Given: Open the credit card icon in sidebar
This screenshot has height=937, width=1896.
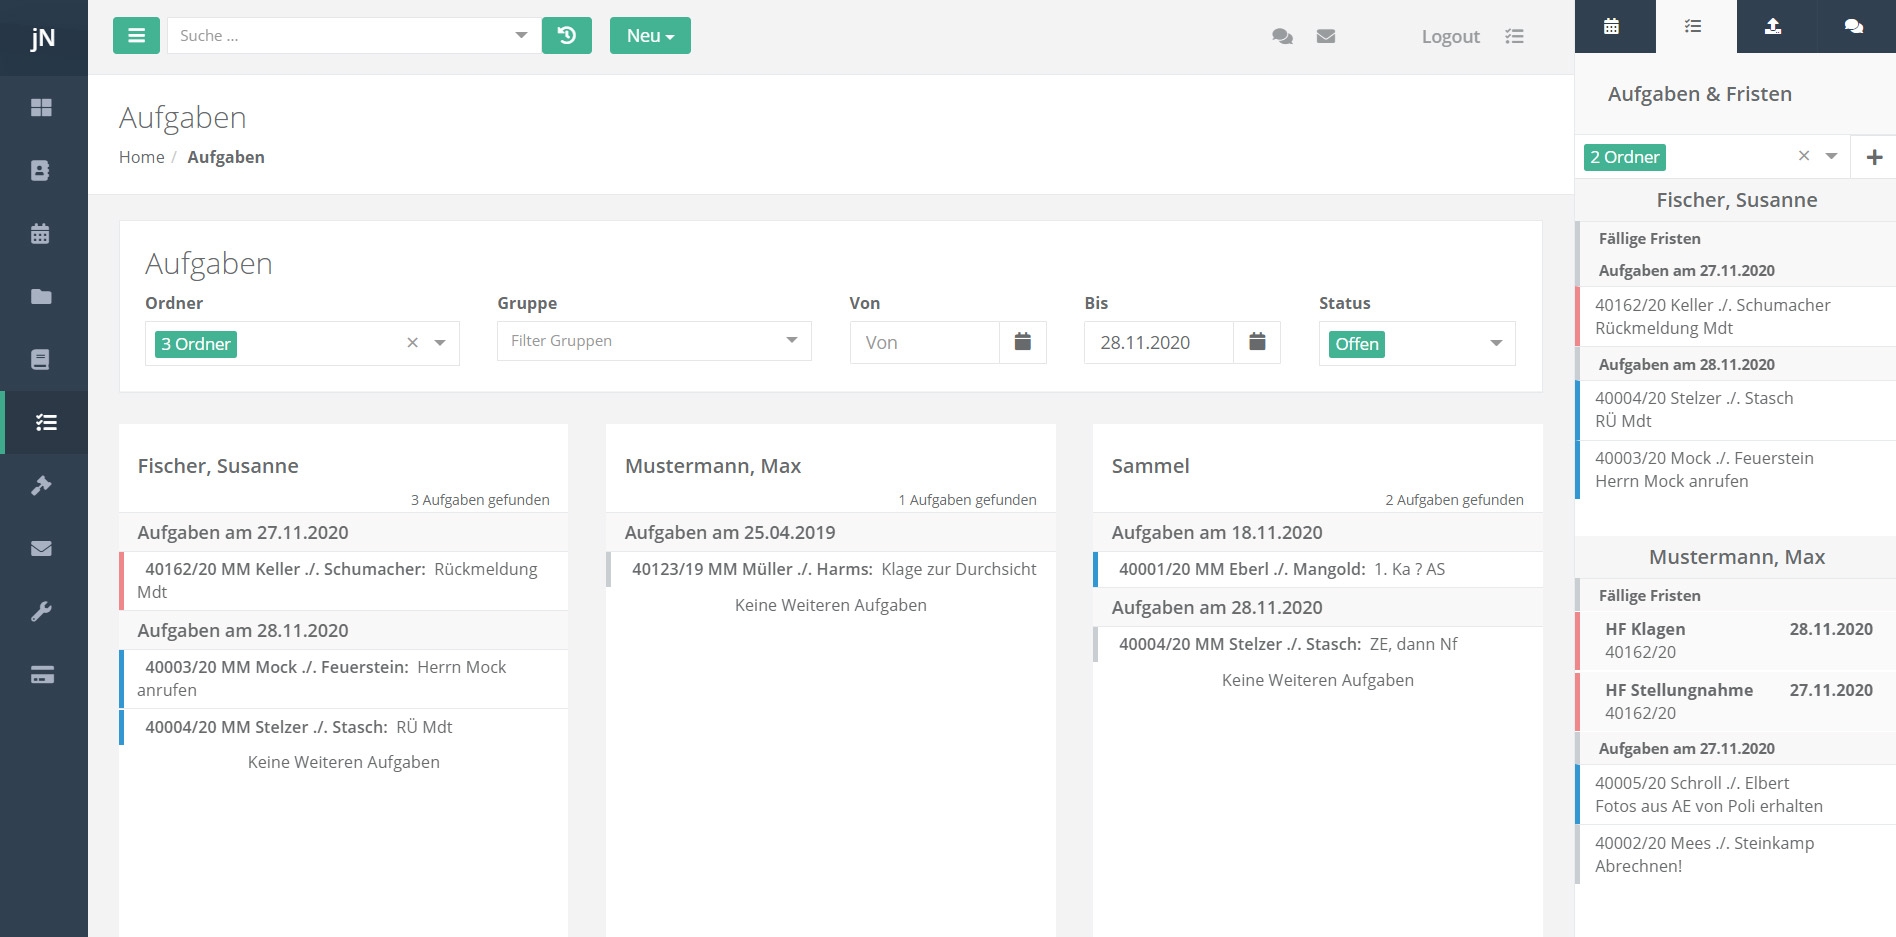Looking at the screenshot, I should (42, 675).
